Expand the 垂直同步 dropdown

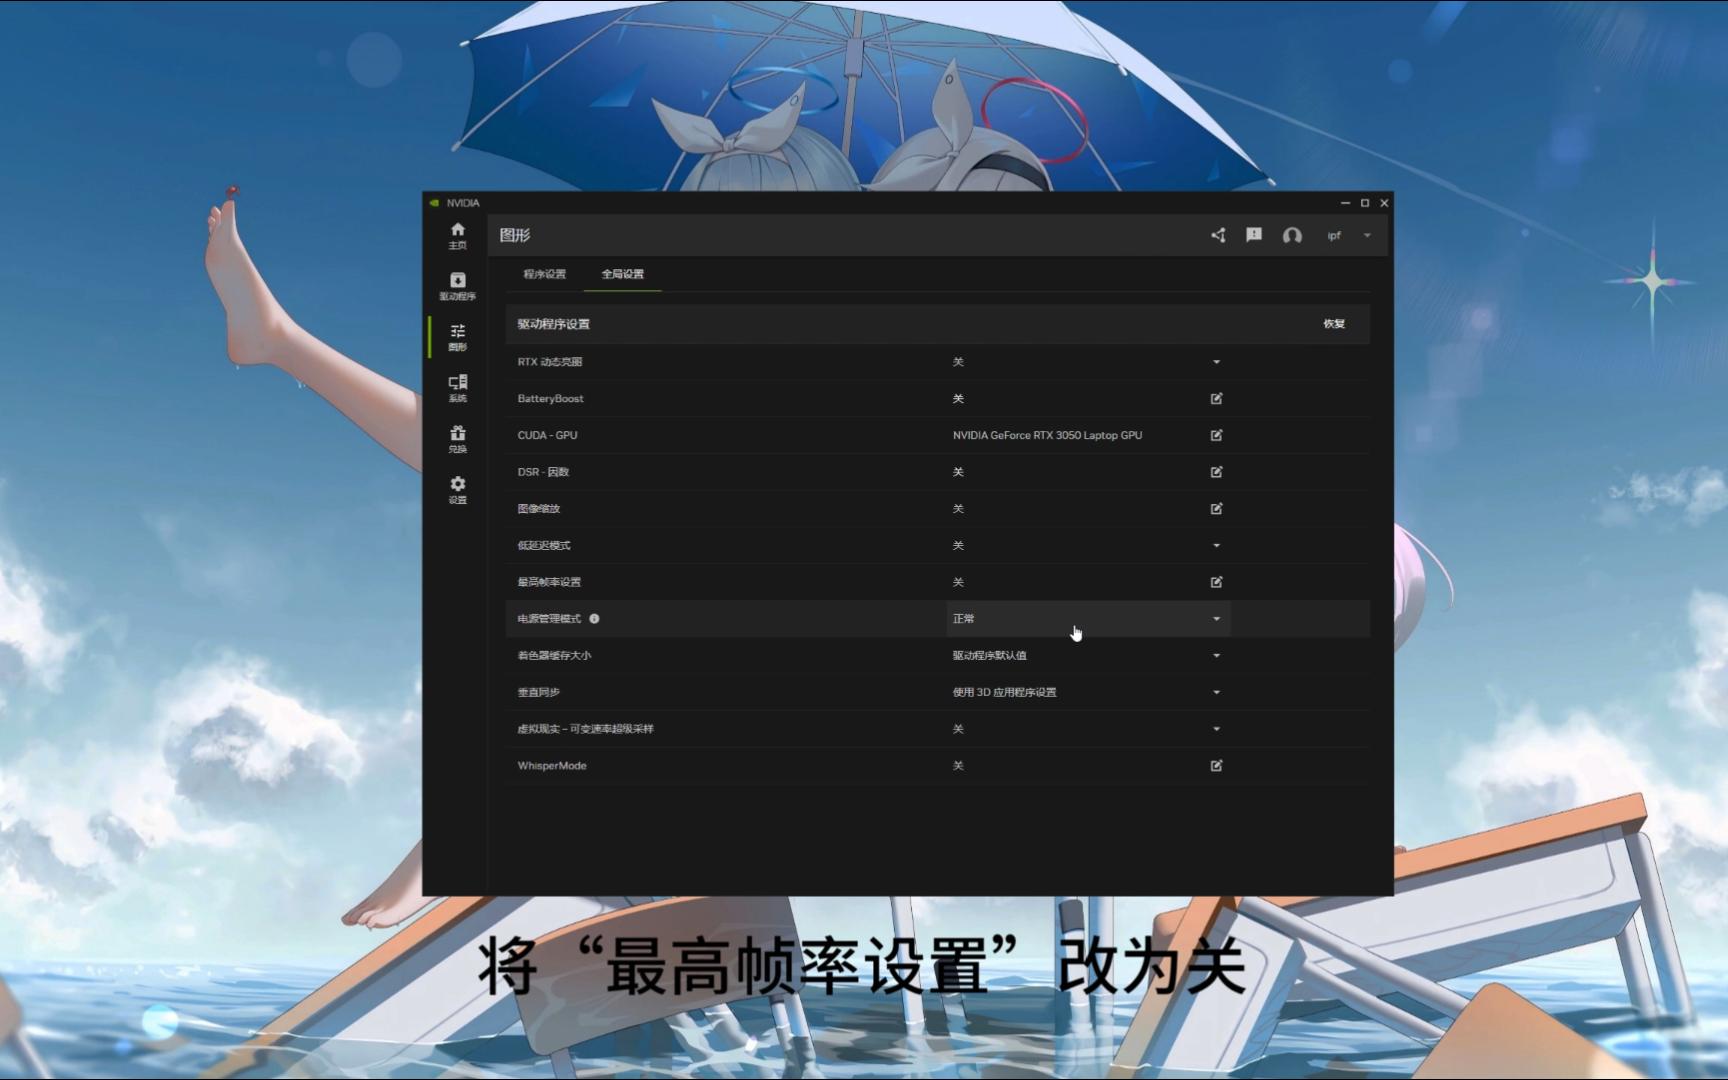coord(1217,691)
